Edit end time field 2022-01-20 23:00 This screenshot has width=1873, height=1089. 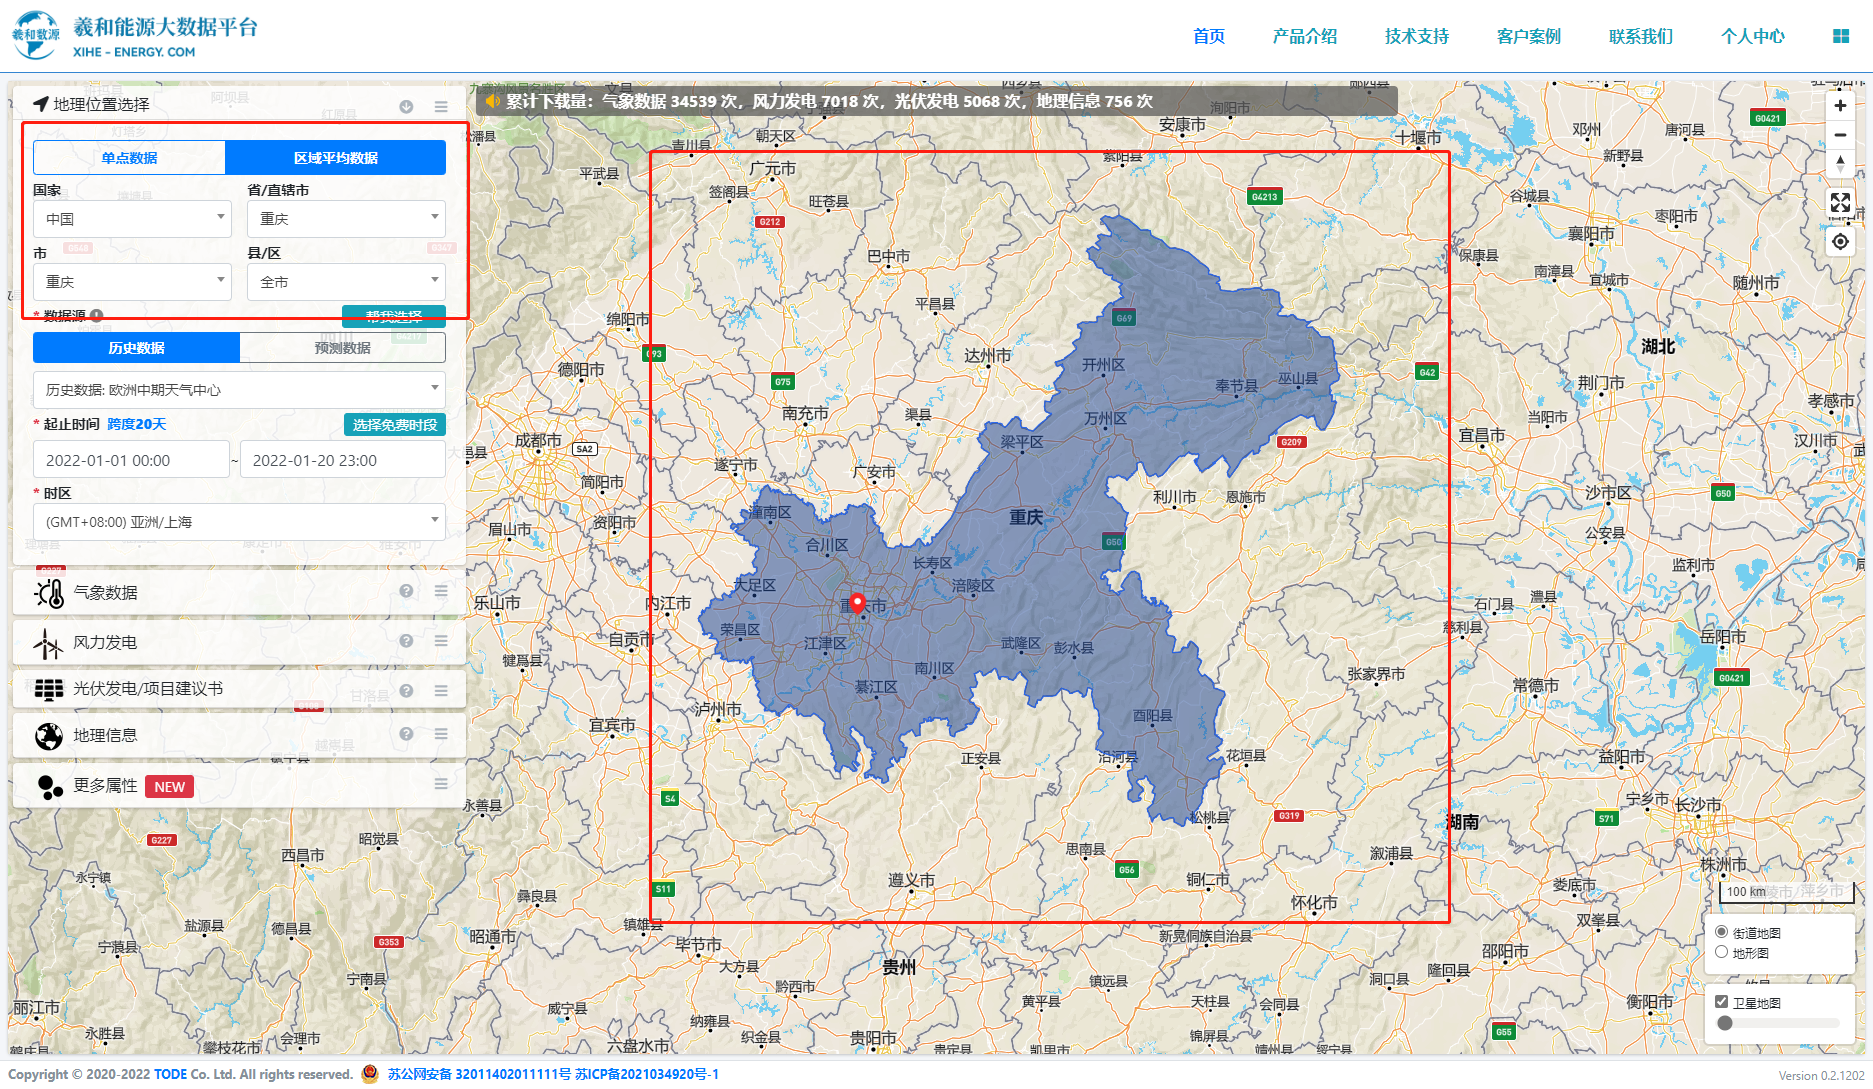coord(343,460)
